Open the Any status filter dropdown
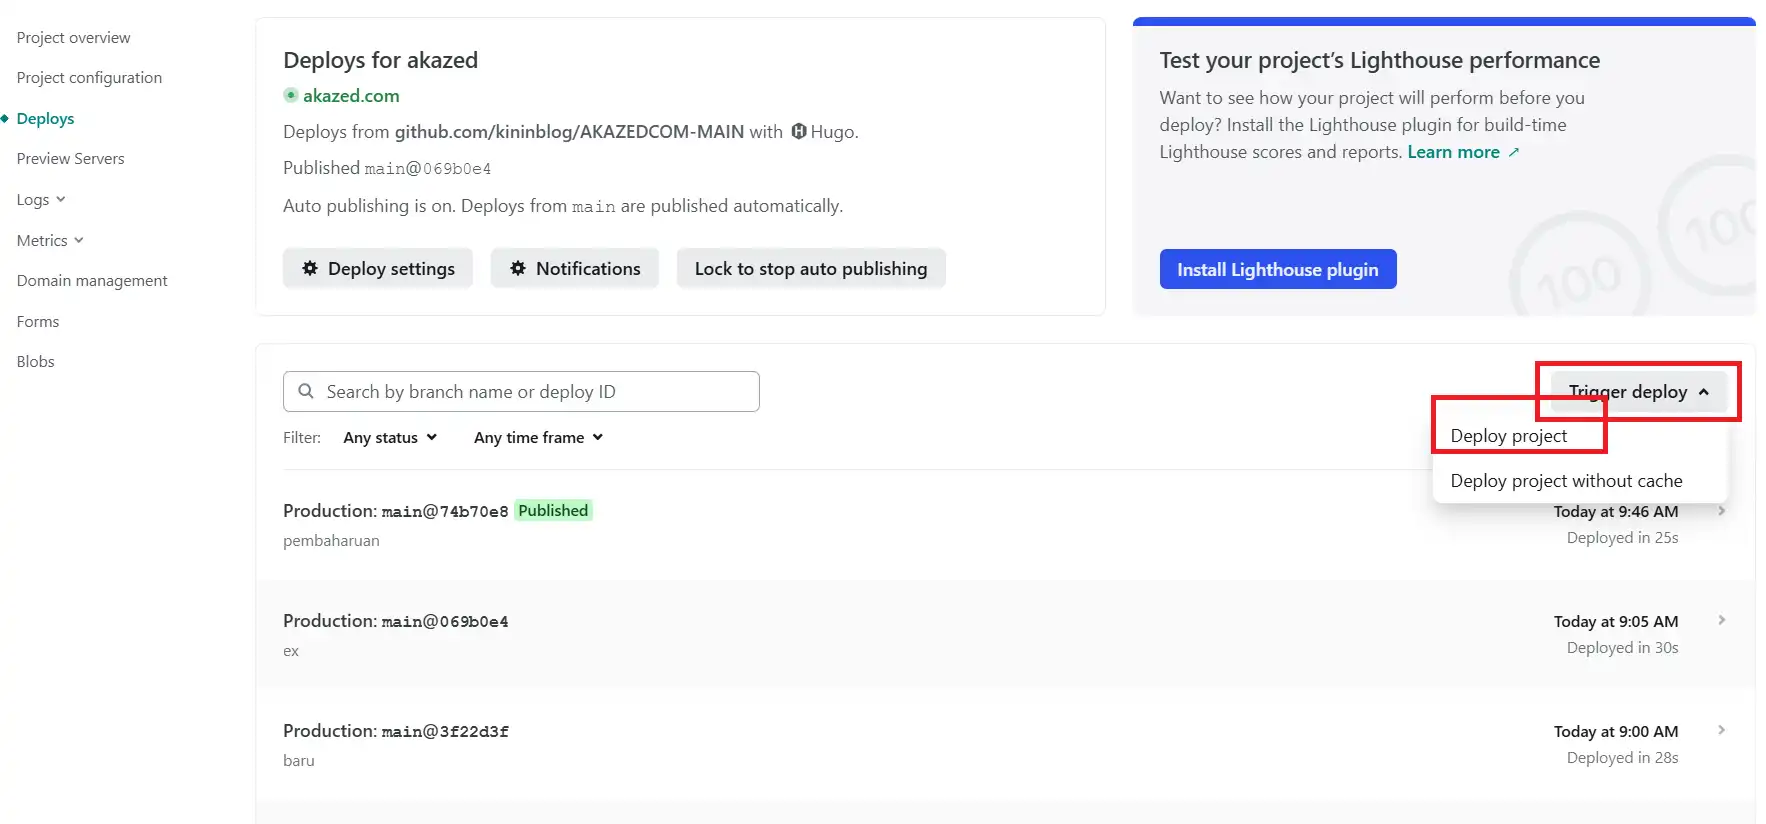Viewport: 1766px width, 824px height. click(390, 437)
